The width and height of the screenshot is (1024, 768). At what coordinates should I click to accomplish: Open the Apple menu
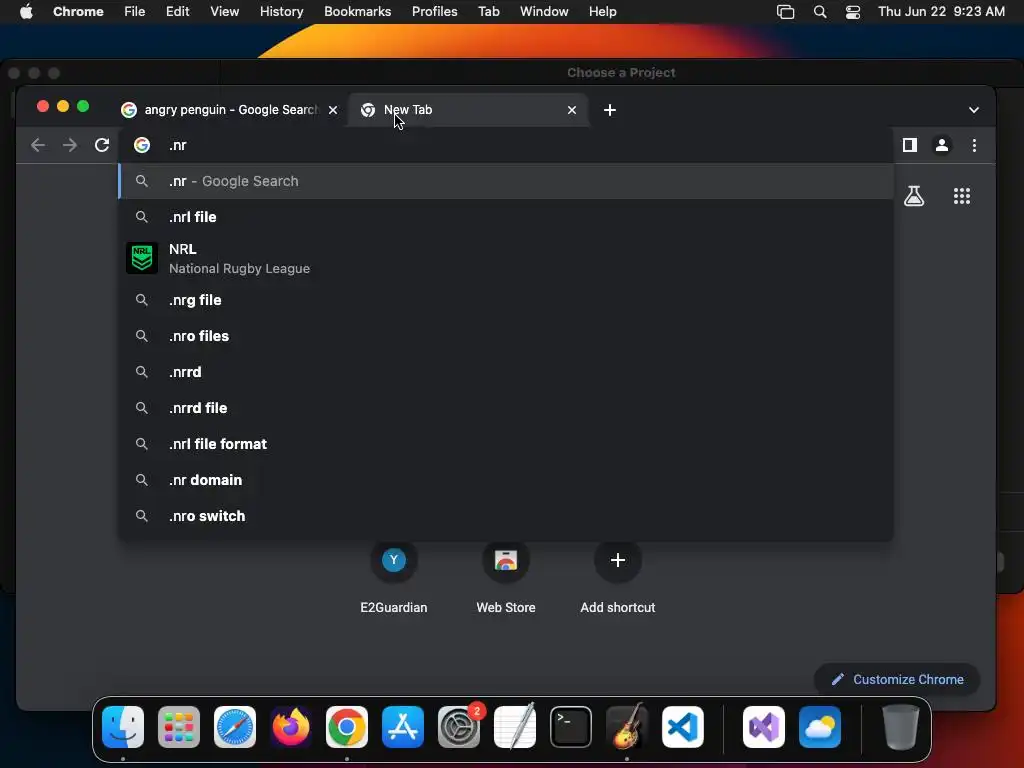pos(26,12)
